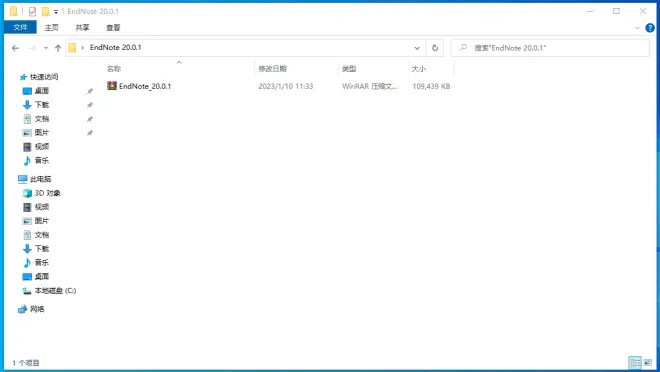Click the address bar path EndNote 20.0.1
660x372 pixels.
pyautogui.click(x=115, y=48)
